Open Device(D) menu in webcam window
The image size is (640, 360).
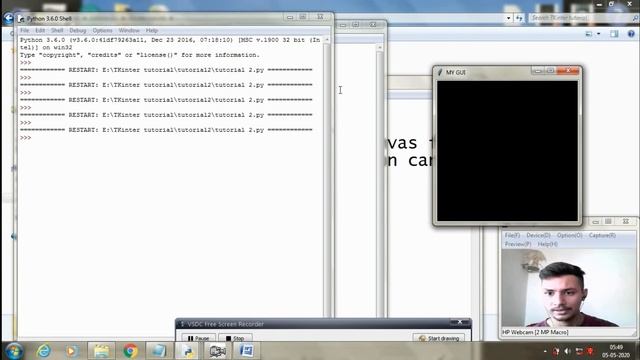538,236
